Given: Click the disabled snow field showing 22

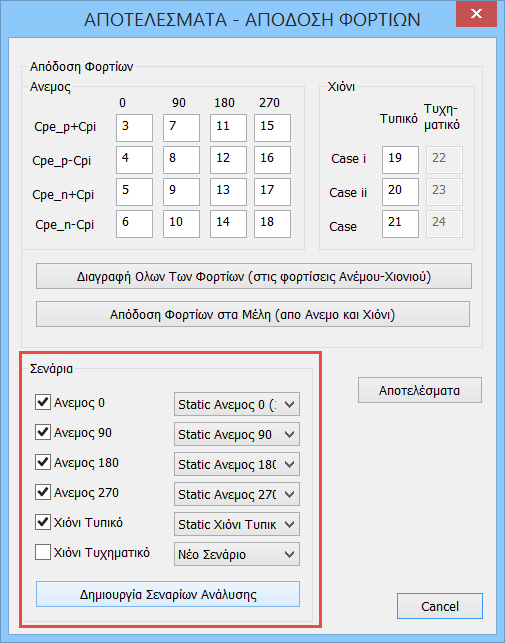Looking at the screenshot, I should coord(444,160).
